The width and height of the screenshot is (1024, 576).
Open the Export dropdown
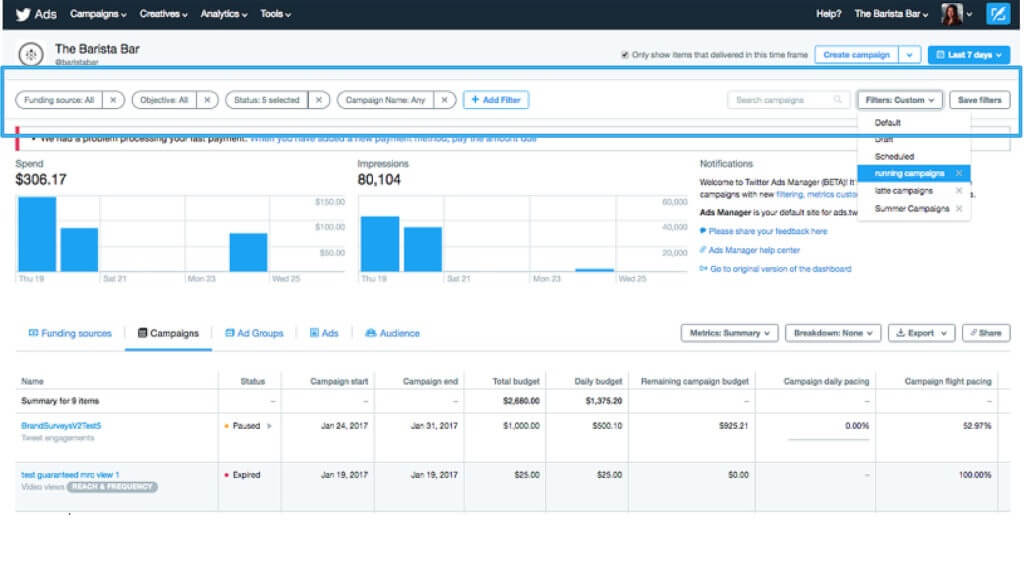(921, 333)
